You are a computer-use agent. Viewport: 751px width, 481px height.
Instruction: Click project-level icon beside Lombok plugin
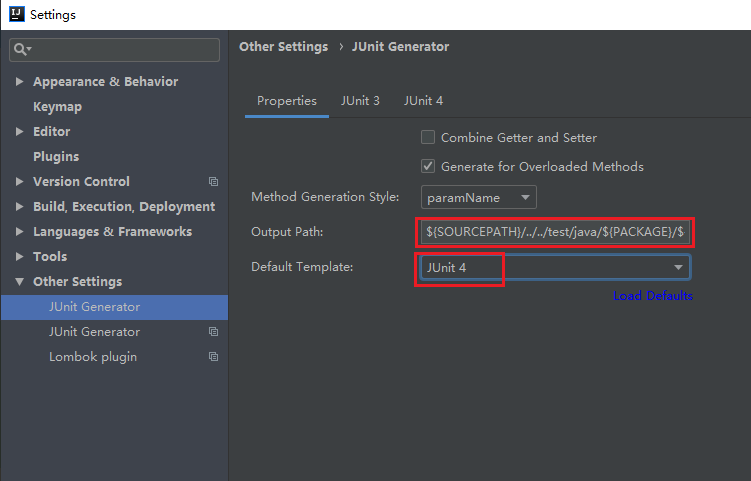[x=213, y=356]
